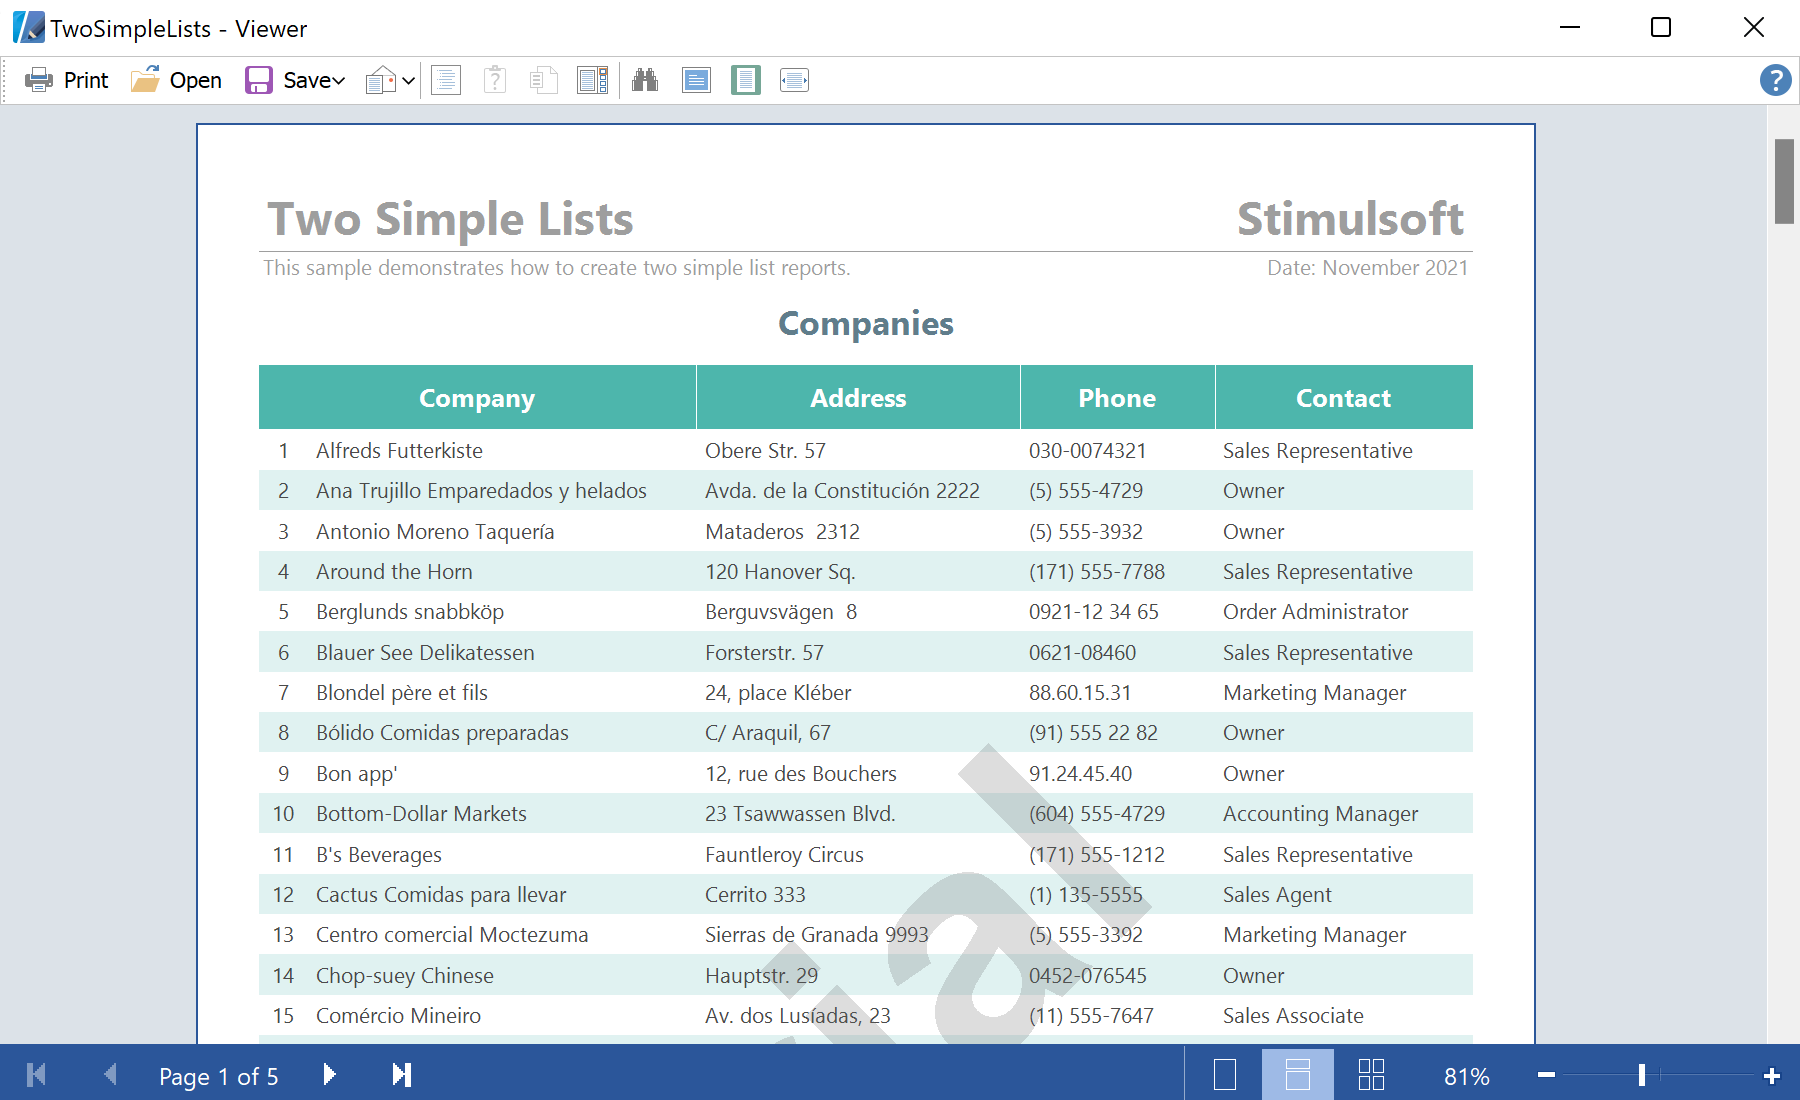The image size is (1800, 1100).
Task: Click the Two Simple Lists report title
Action: click(450, 219)
